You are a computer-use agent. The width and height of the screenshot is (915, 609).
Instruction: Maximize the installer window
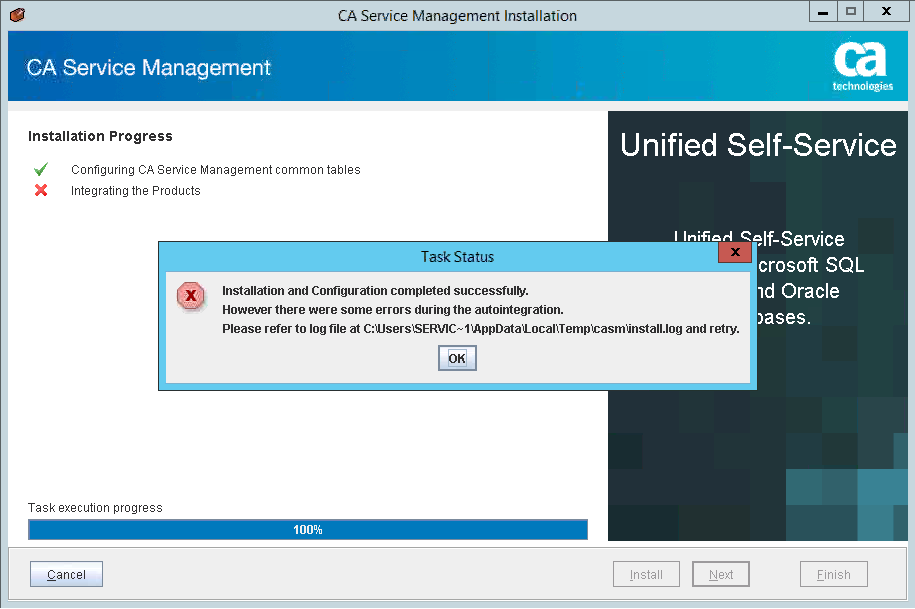851,12
